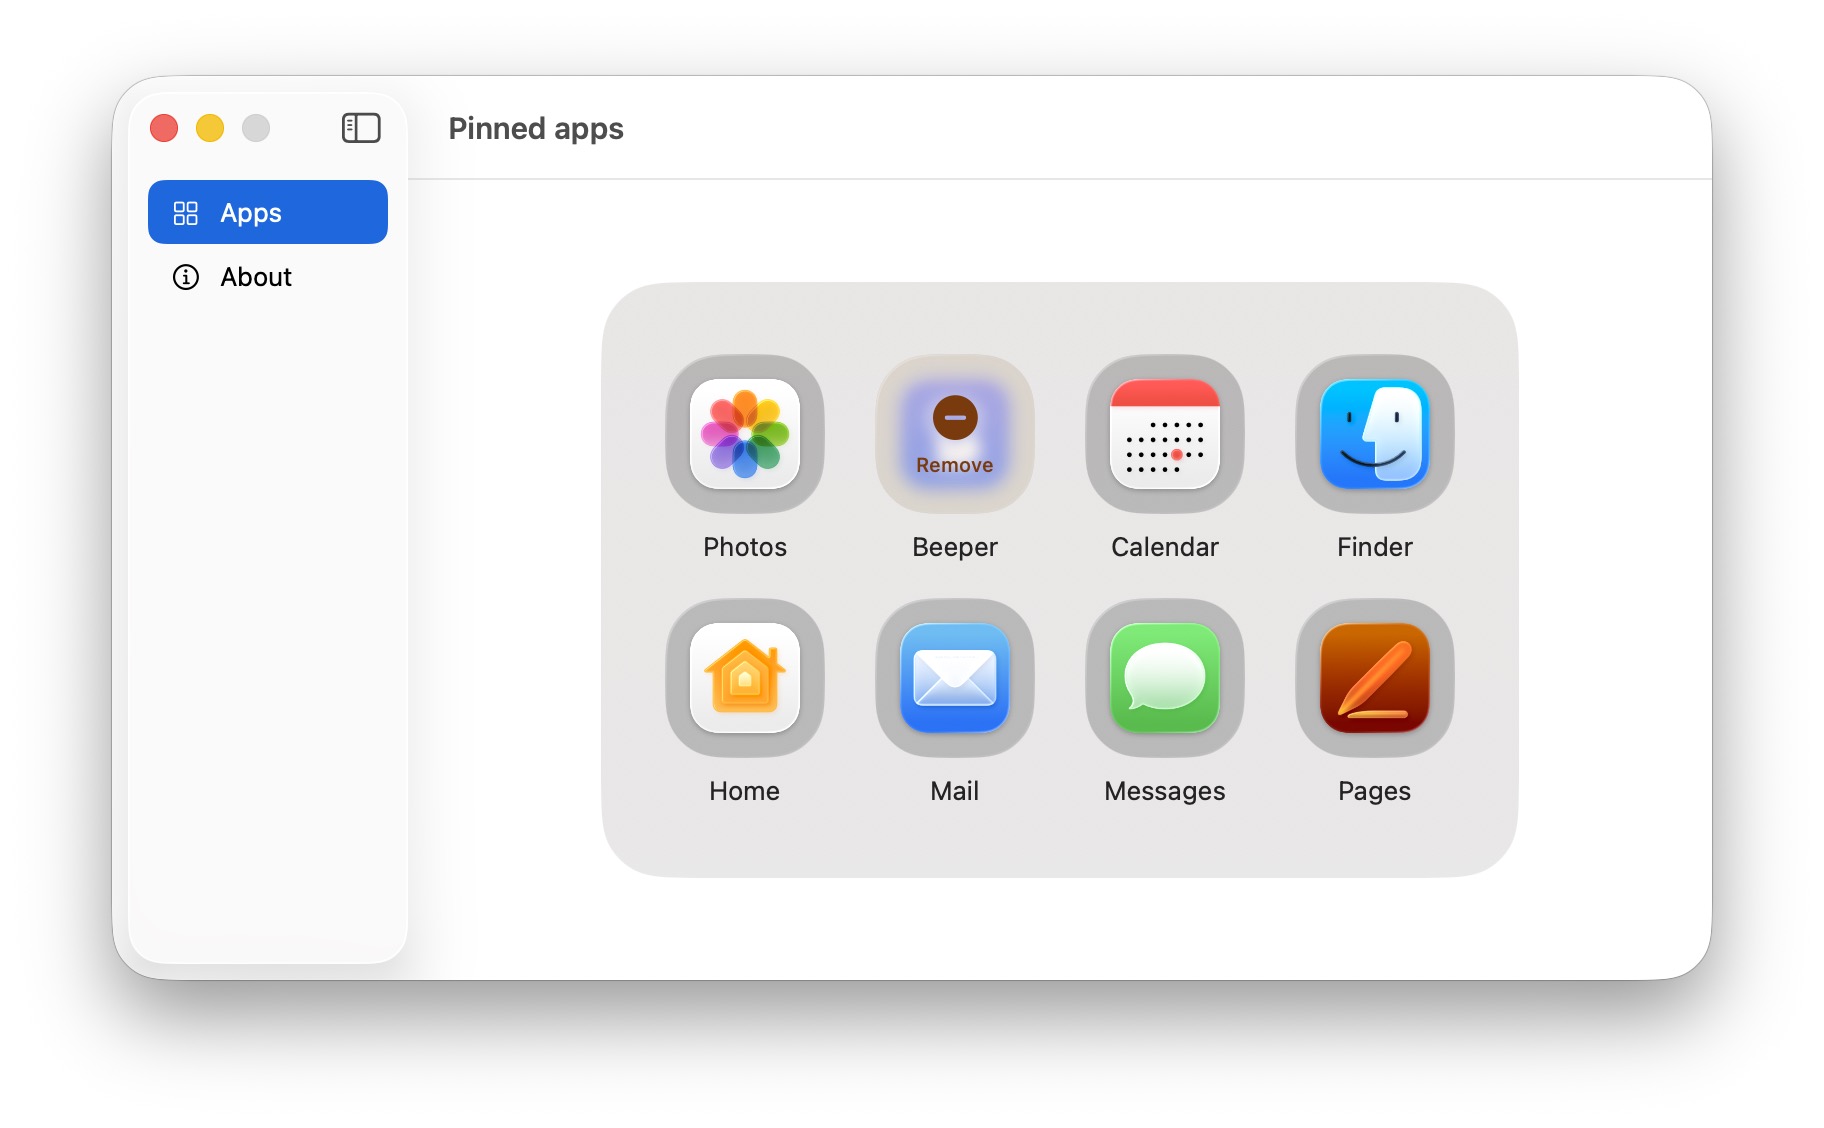The width and height of the screenshot is (1824, 1128).
Task: Select the Calendar app icon
Action: click(1165, 434)
